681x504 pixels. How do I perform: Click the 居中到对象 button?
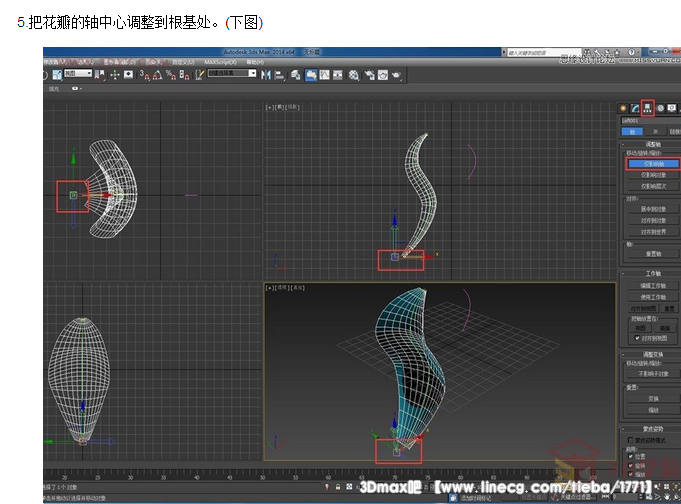[x=654, y=209]
